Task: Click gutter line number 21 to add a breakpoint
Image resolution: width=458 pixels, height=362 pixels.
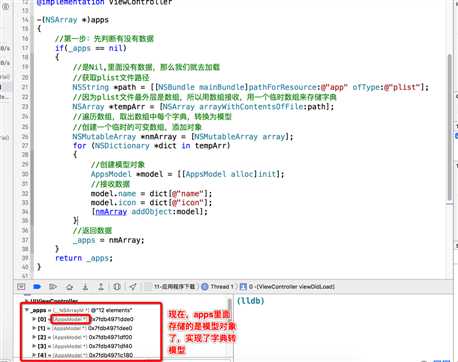Action: click(x=25, y=87)
